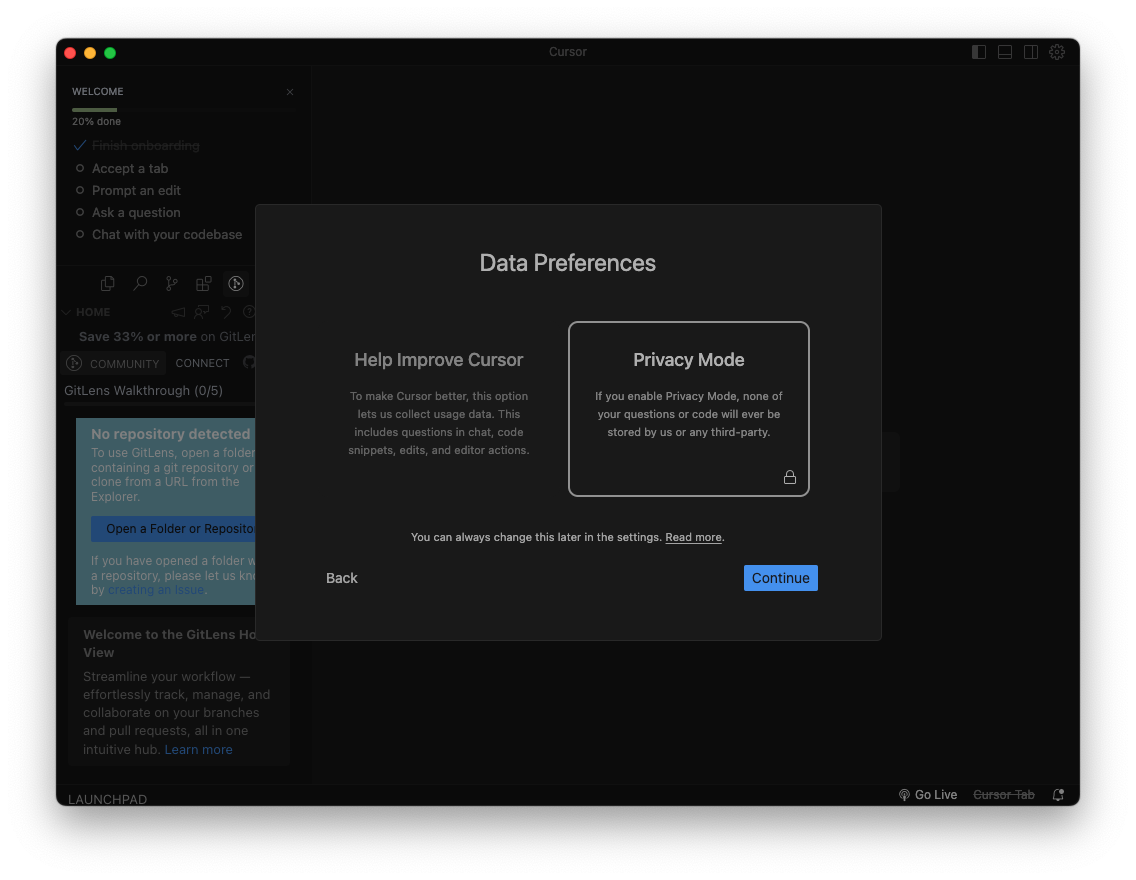The image size is (1136, 880).
Task: Click the GitLens icon beside COMMUNITY
Action: (x=74, y=363)
